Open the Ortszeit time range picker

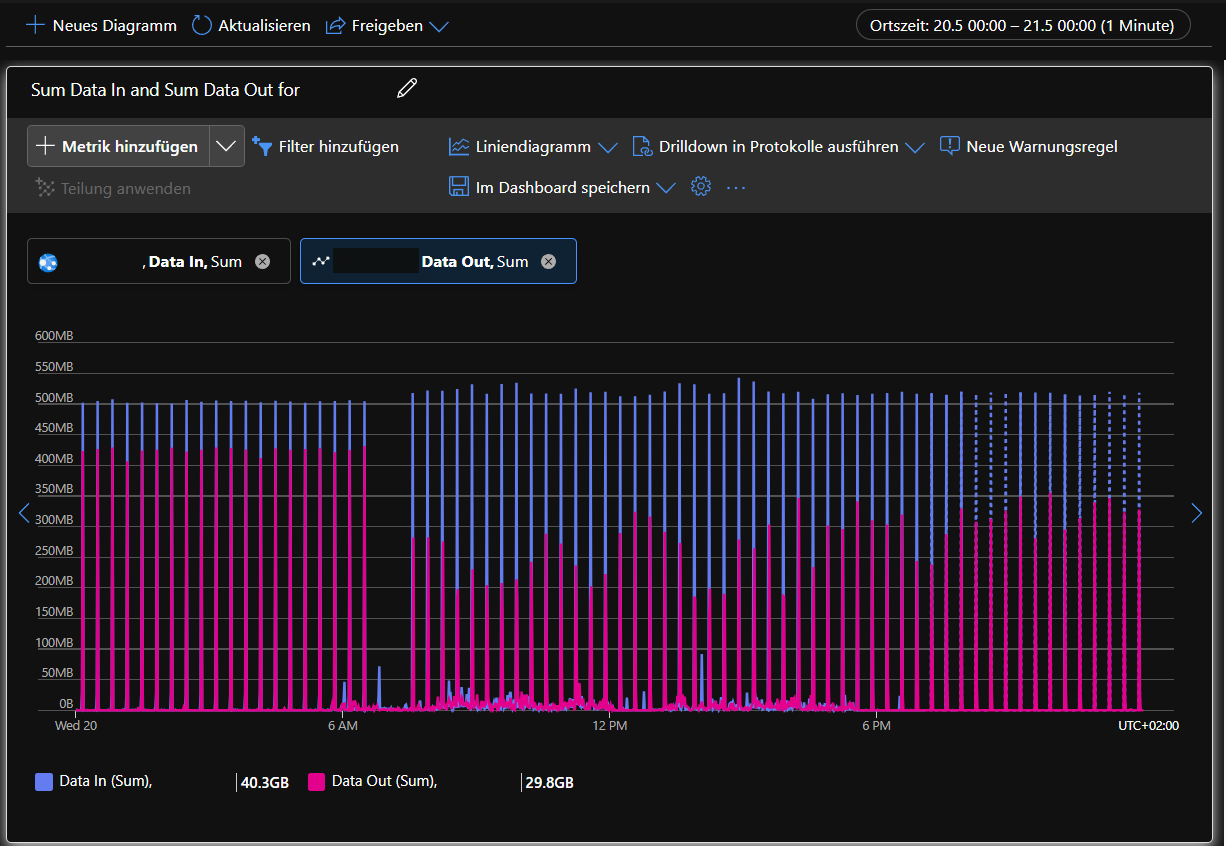coord(1023,25)
